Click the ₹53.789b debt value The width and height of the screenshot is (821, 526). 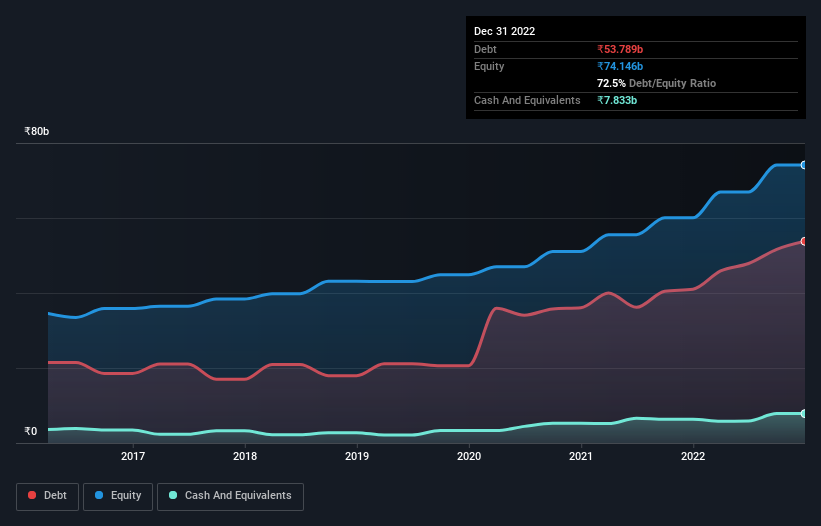point(620,49)
